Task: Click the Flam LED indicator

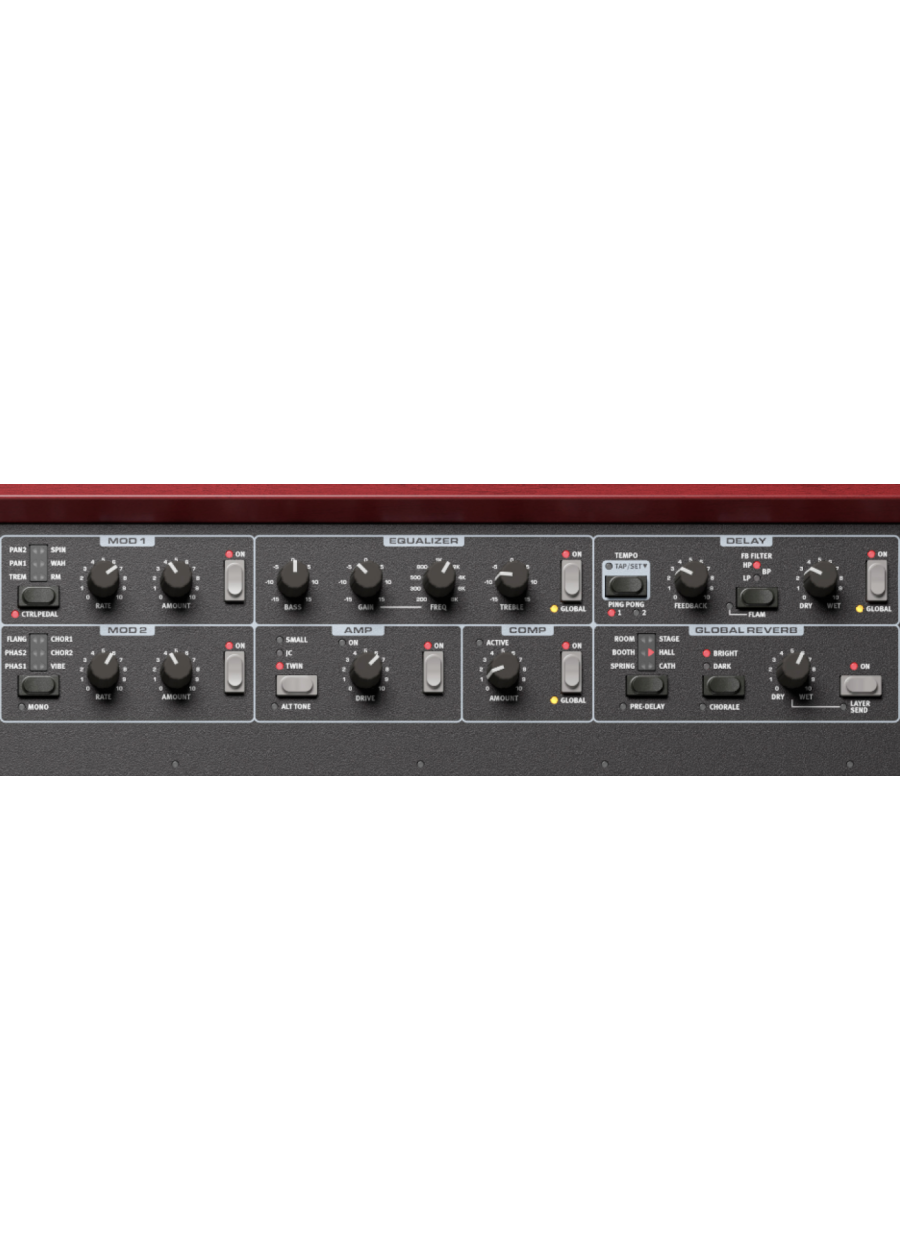Action: (x=729, y=604)
